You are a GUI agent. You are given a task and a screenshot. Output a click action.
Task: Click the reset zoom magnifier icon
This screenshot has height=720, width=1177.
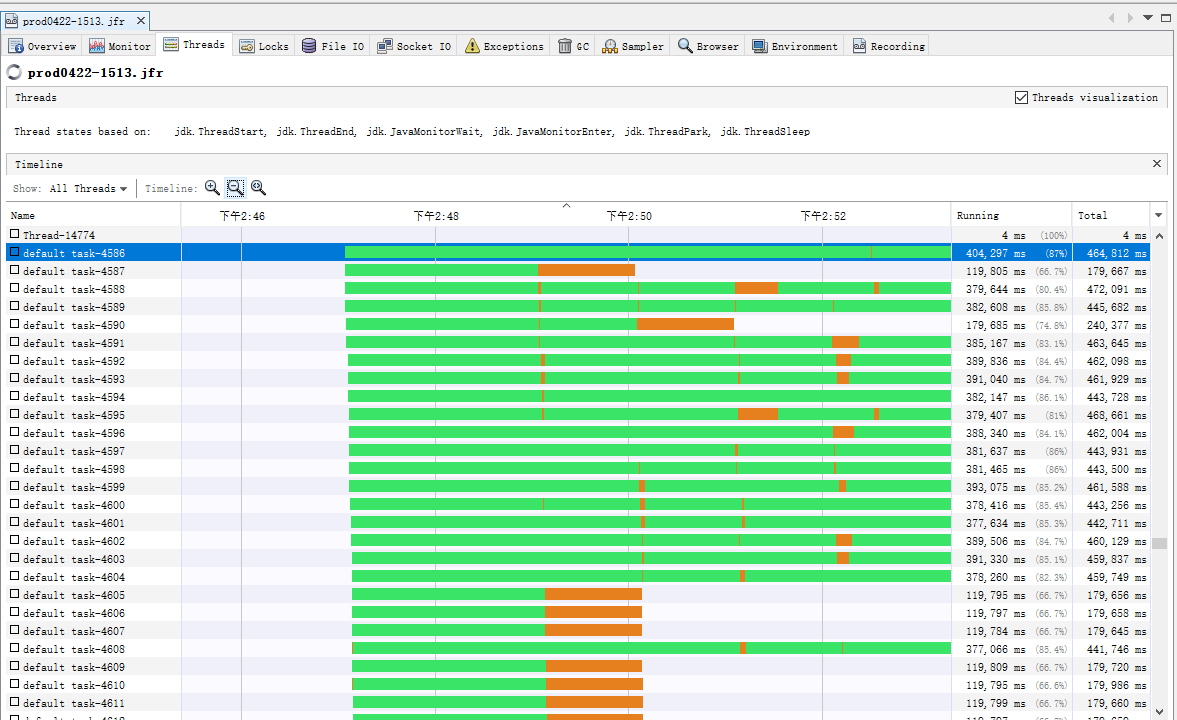(258, 187)
